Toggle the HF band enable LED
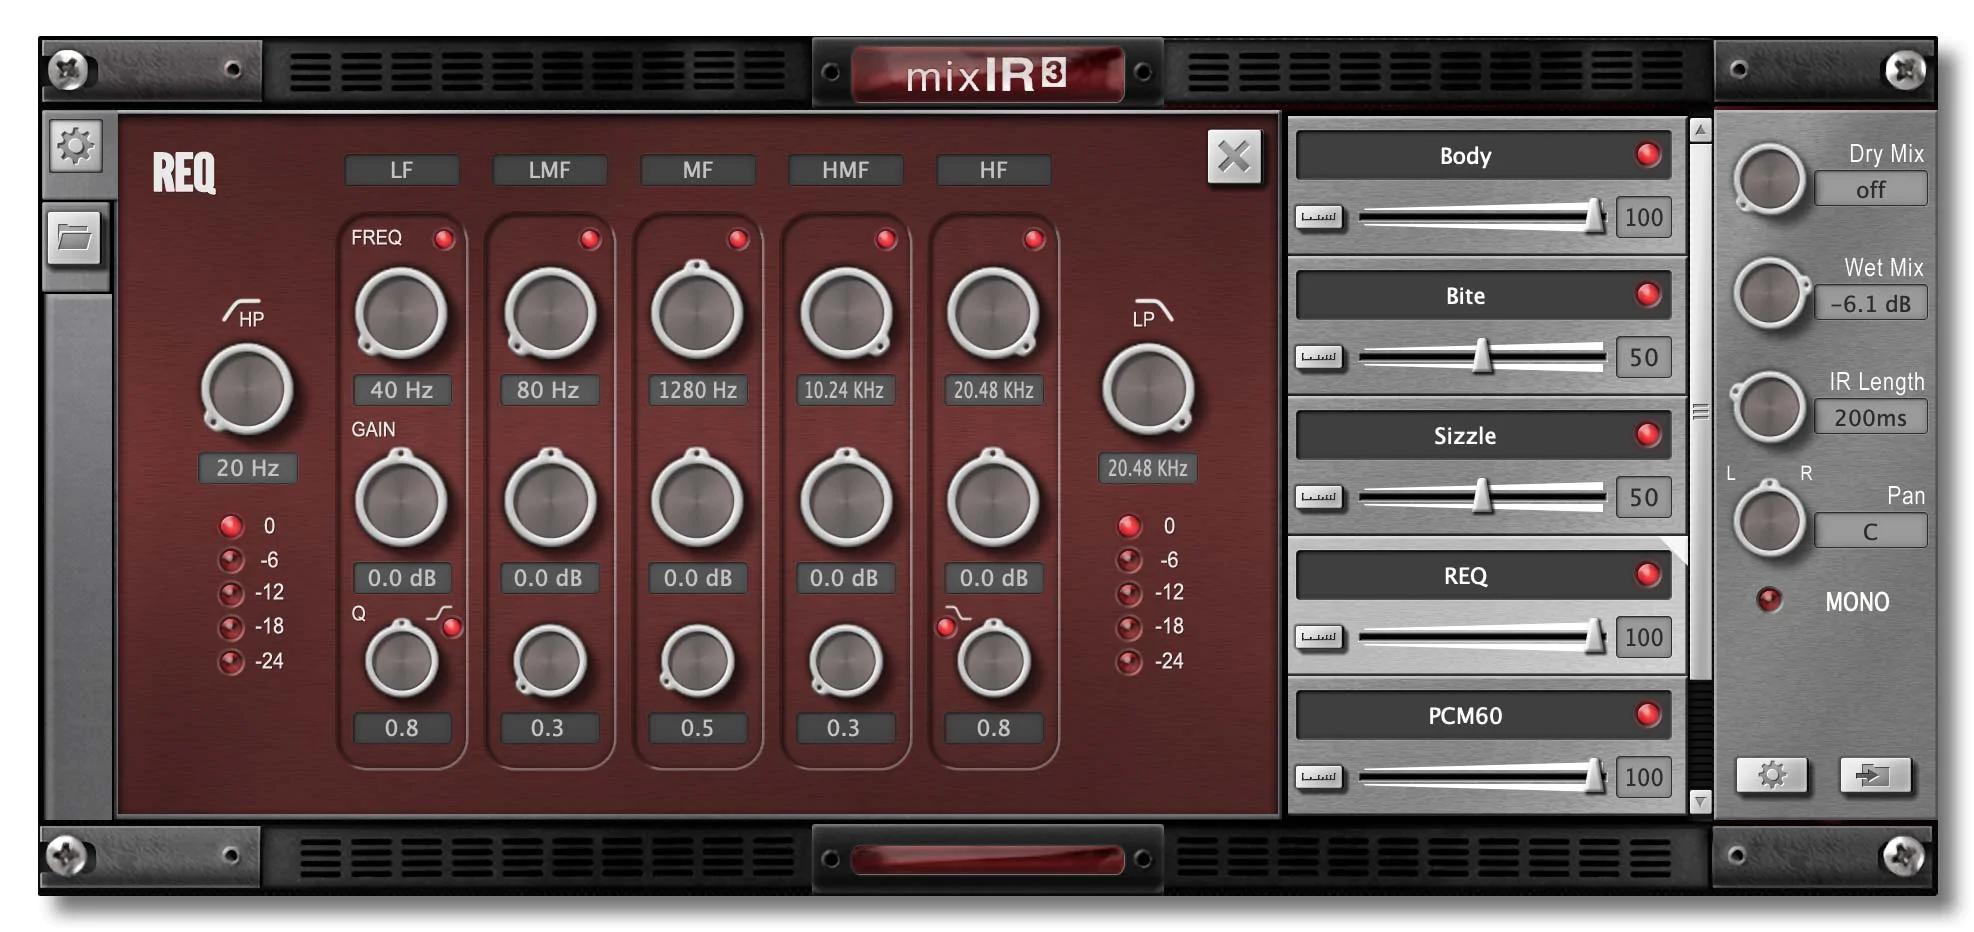This screenshot has height=932, width=1974. [1034, 239]
